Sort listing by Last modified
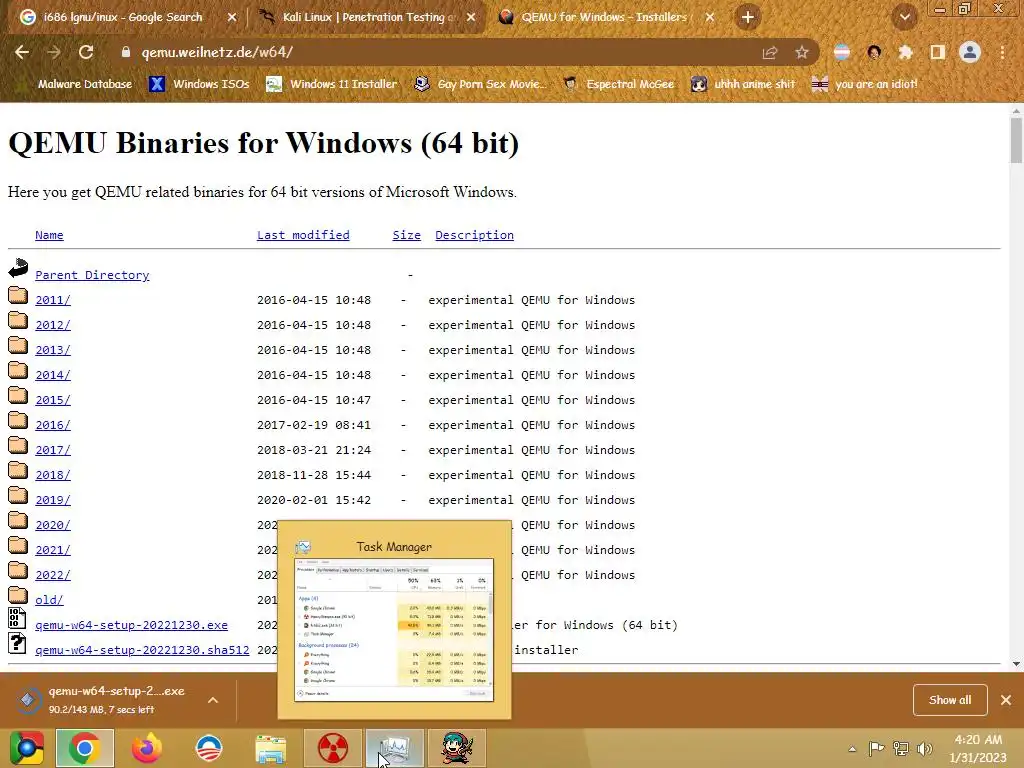Screen dimensions: 1024x768 coord(303,235)
